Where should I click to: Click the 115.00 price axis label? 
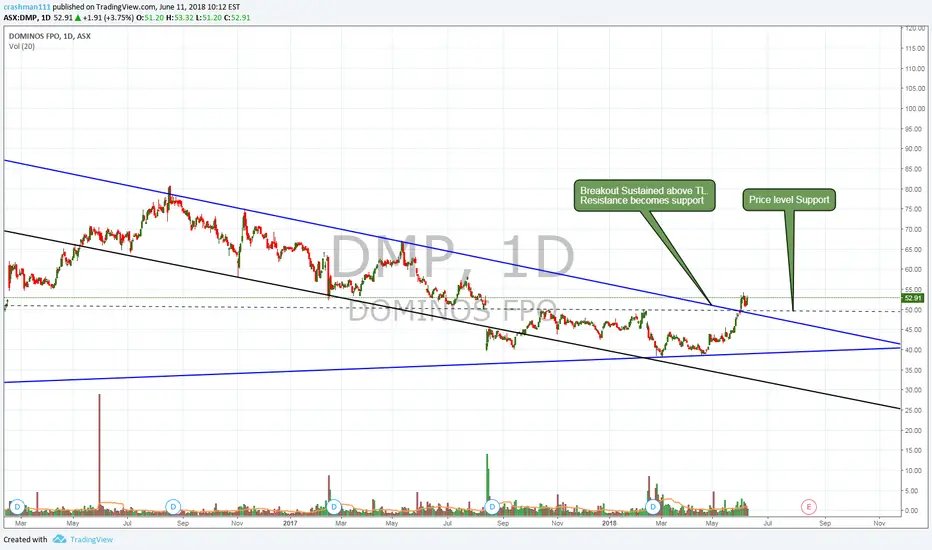[x=915, y=48]
